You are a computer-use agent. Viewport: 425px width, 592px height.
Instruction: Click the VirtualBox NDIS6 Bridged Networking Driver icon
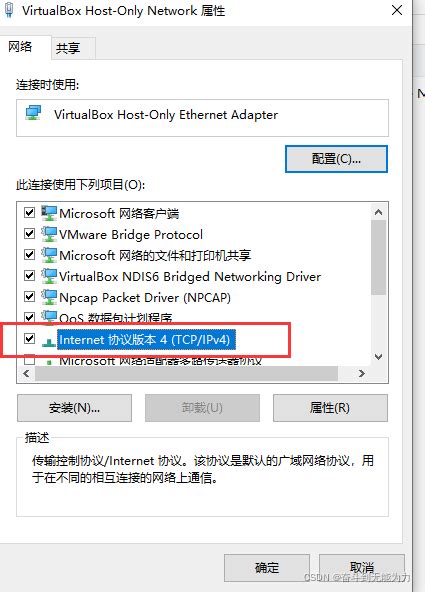pos(49,276)
